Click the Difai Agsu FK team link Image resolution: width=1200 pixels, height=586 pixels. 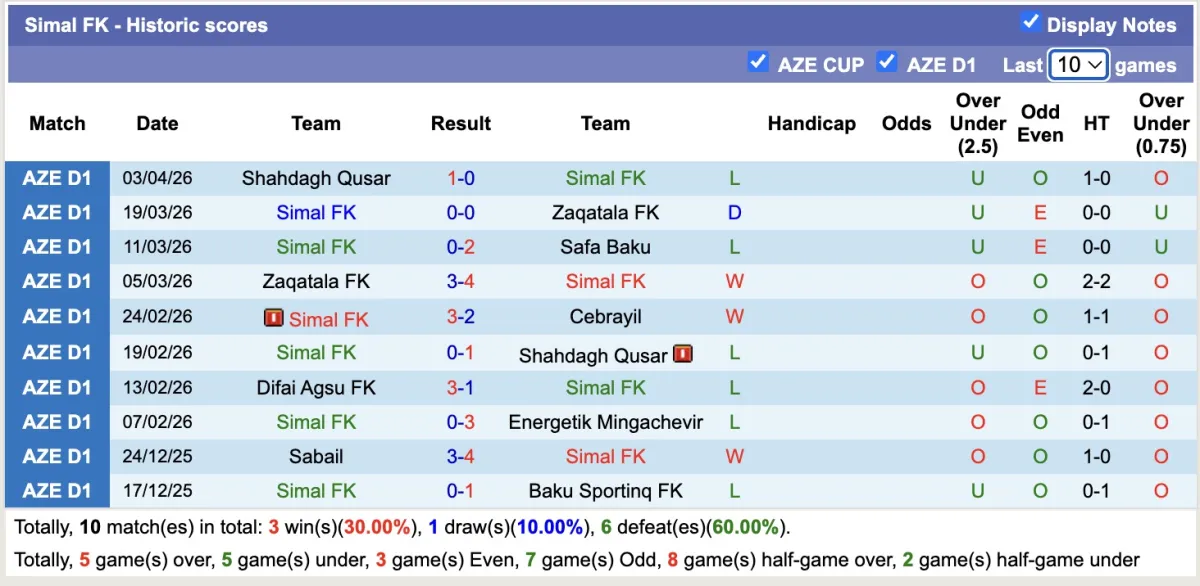[x=316, y=387]
